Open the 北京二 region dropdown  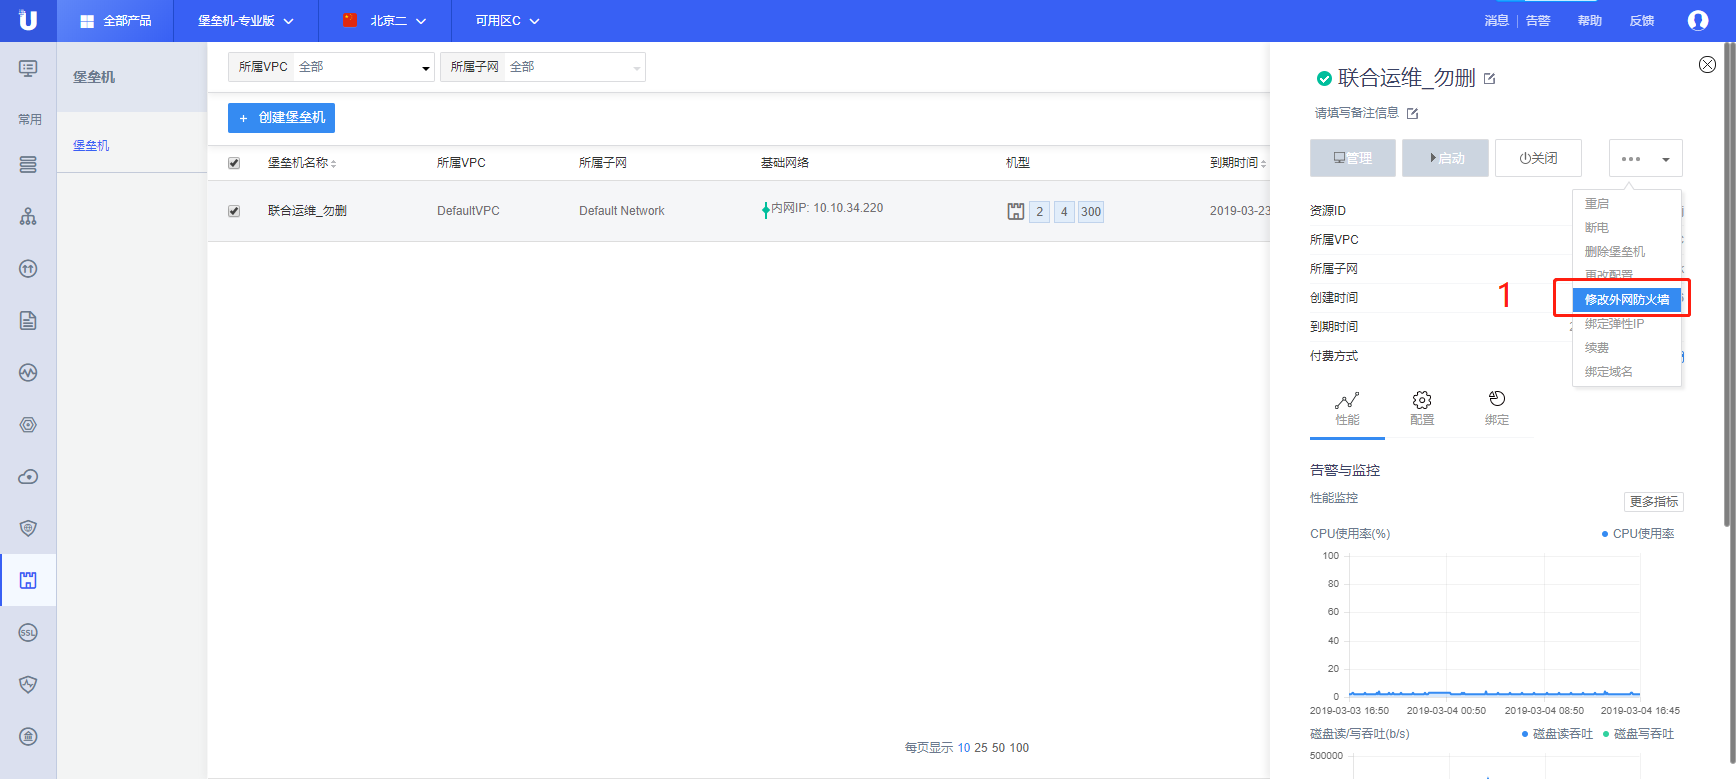click(x=385, y=21)
